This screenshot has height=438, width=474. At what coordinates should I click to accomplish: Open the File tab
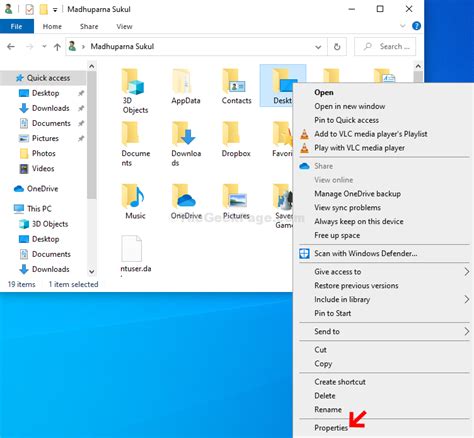click(x=17, y=26)
